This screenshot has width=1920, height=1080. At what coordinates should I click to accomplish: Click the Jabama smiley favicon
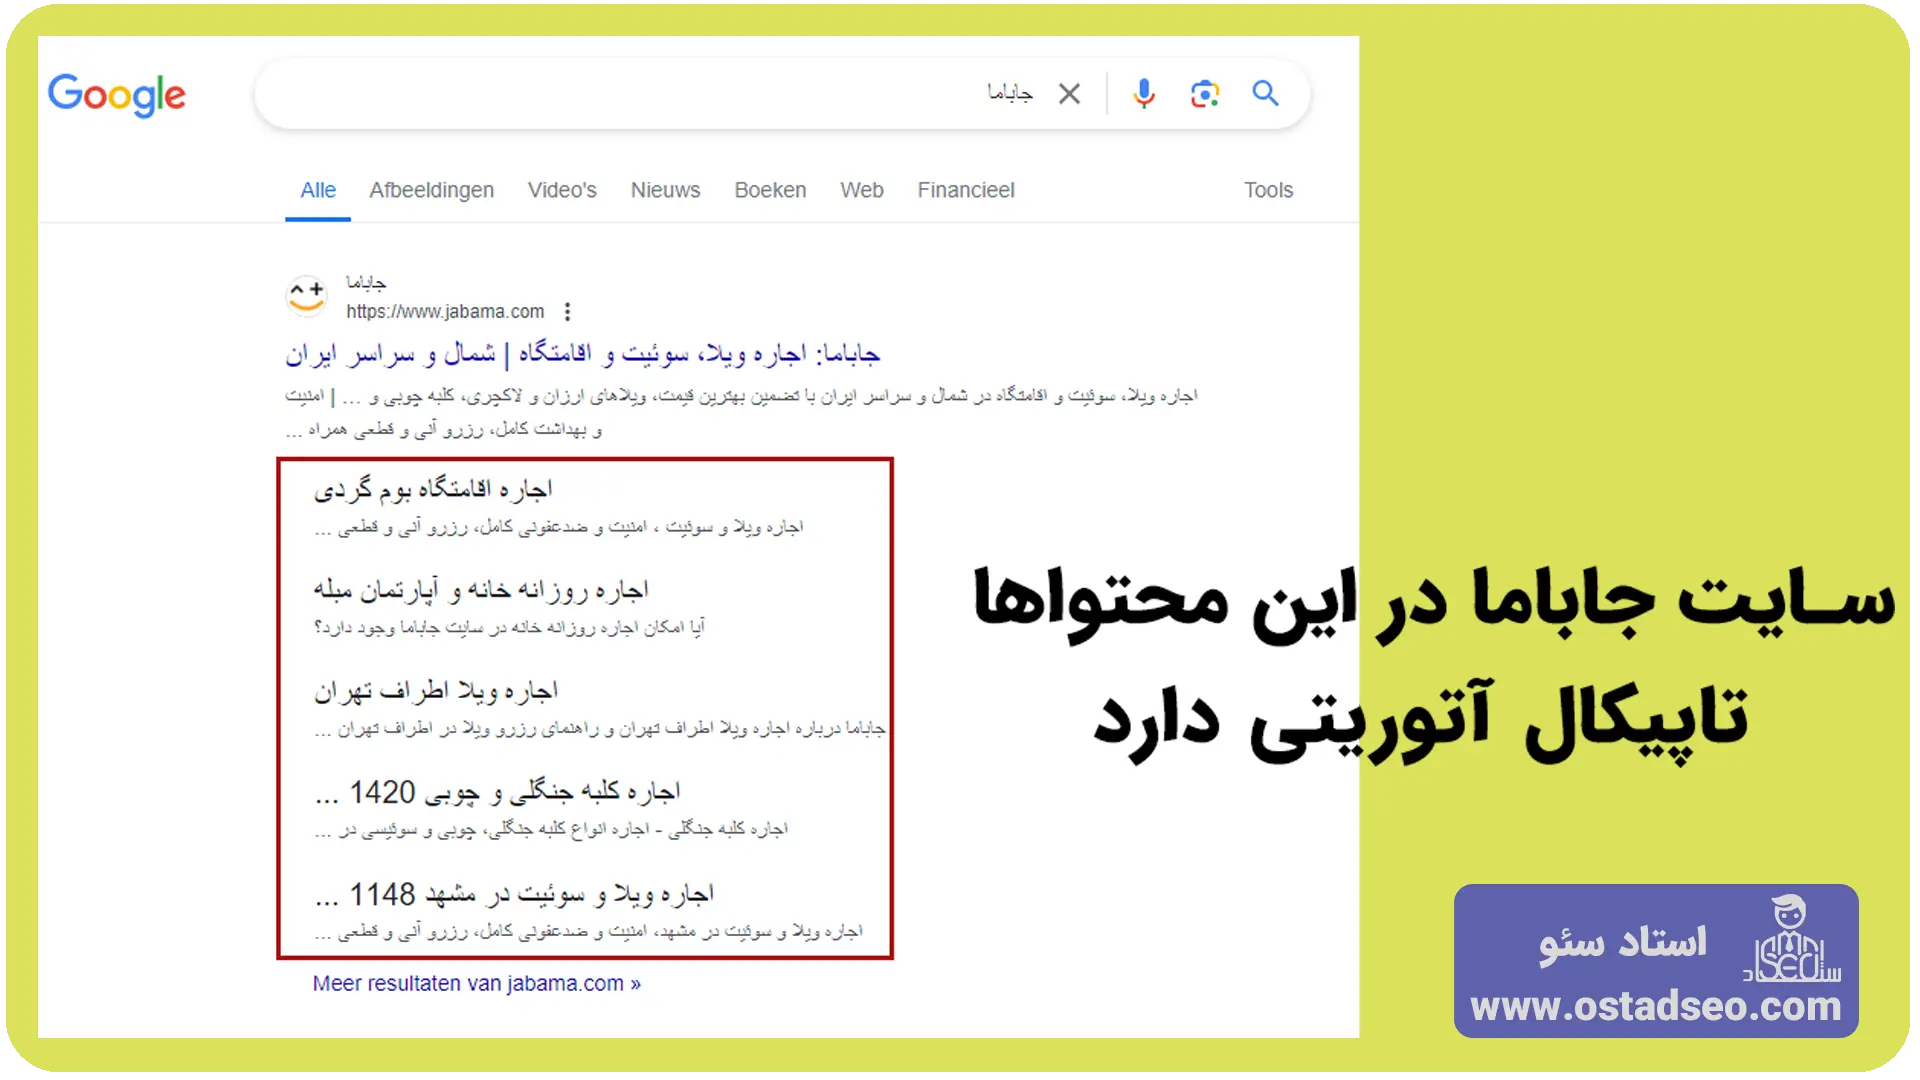point(307,296)
